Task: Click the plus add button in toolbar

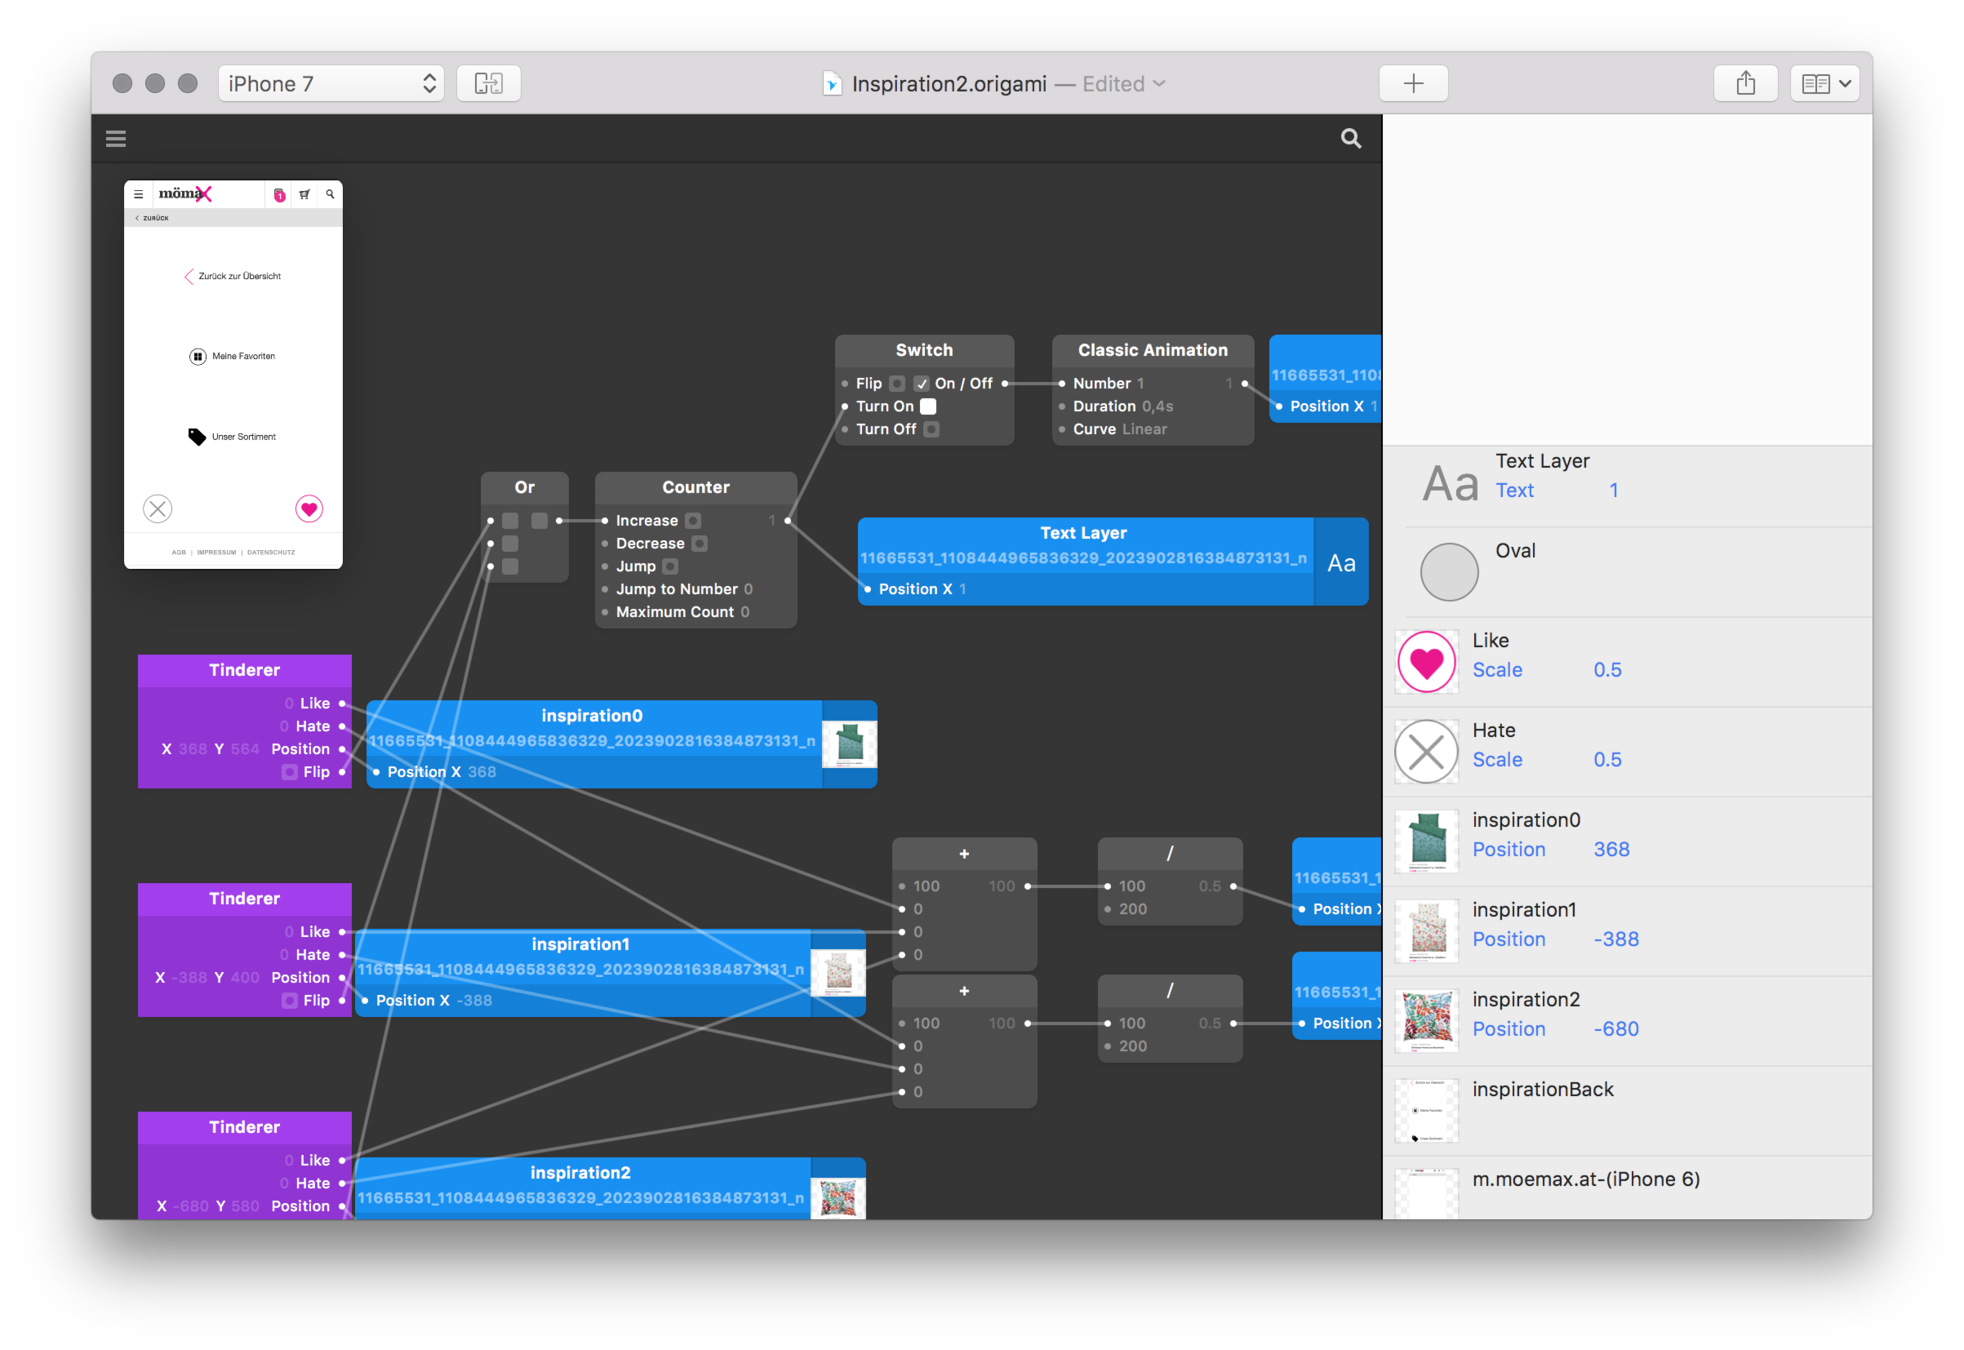Action: [x=1413, y=83]
